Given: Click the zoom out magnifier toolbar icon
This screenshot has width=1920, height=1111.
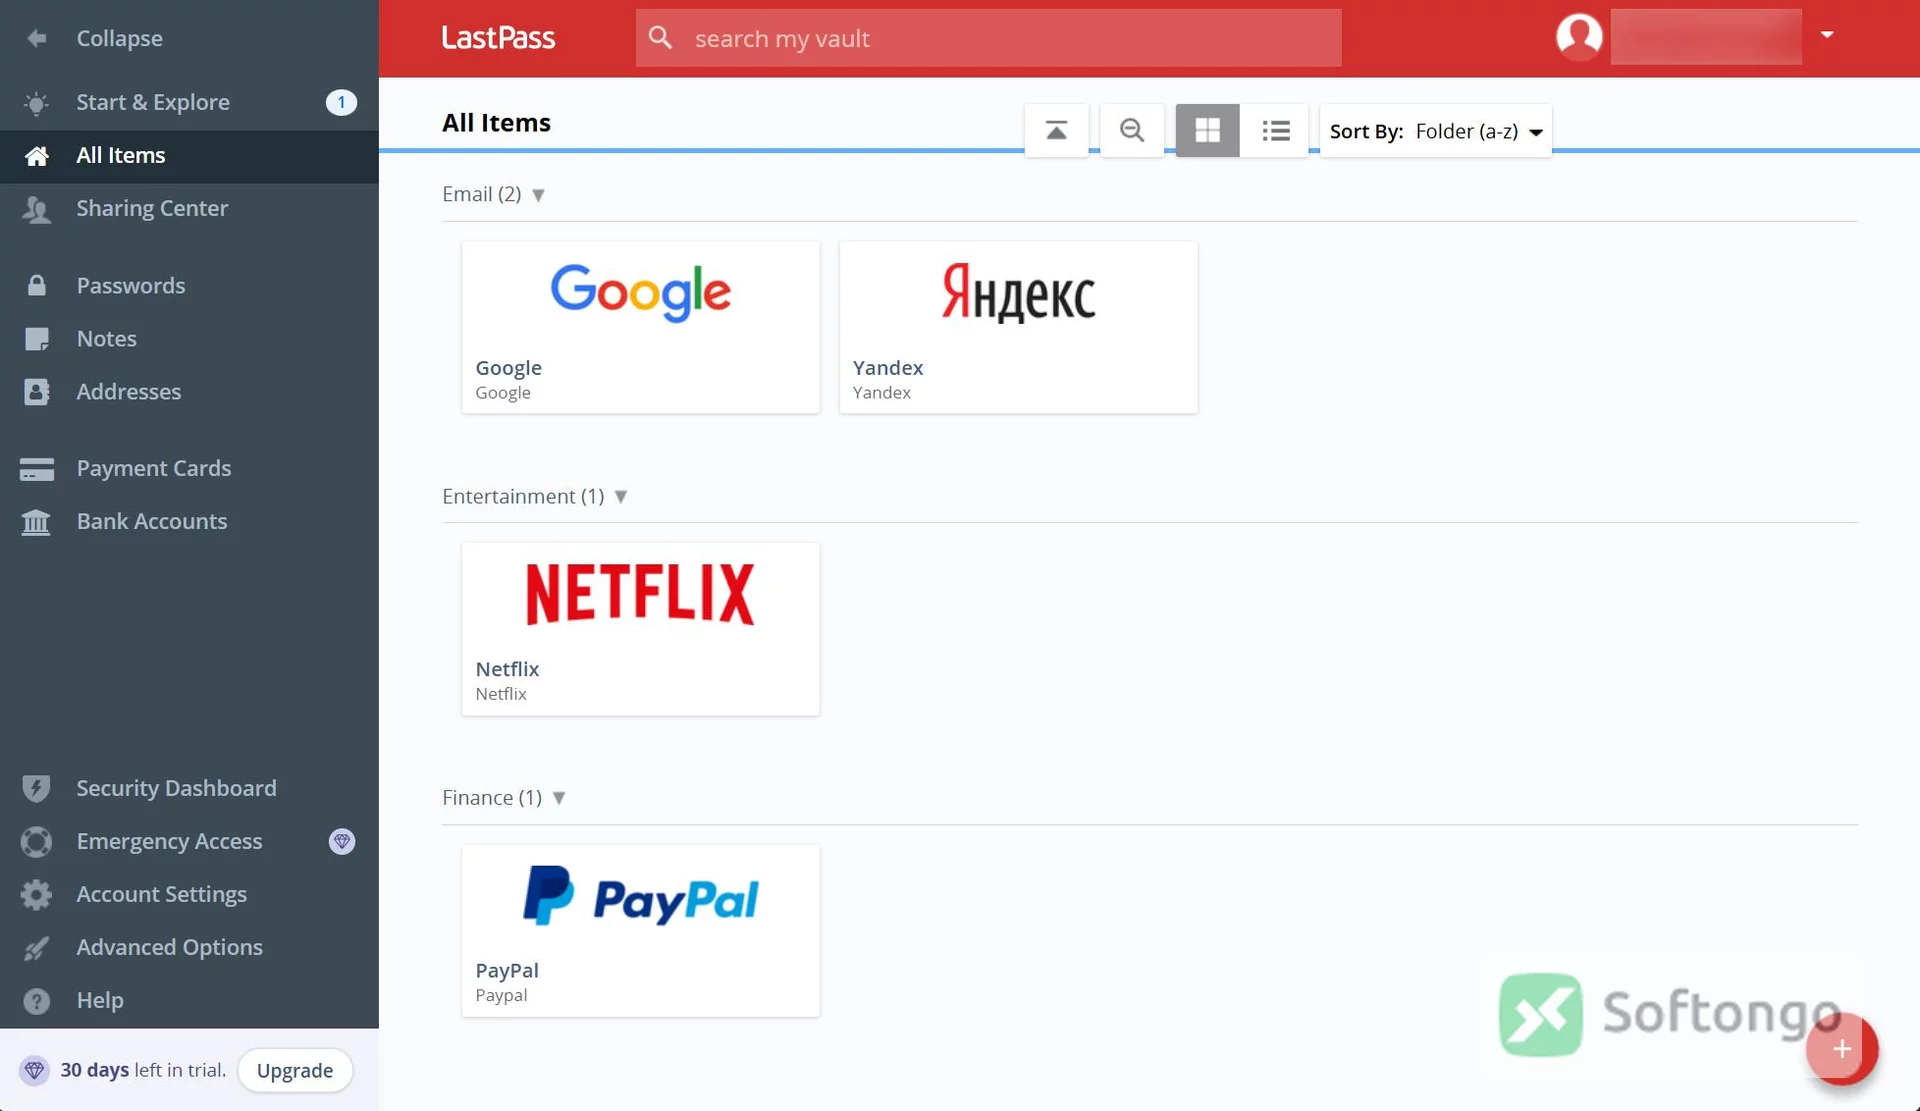Looking at the screenshot, I should (x=1132, y=130).
